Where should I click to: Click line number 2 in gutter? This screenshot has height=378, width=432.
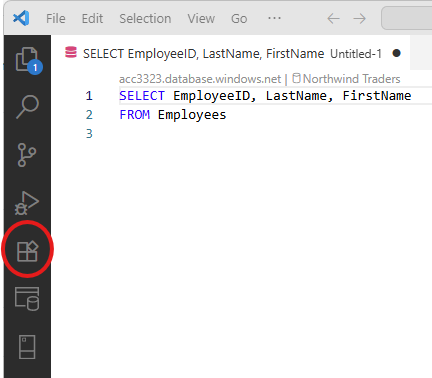tap(89, 115)
